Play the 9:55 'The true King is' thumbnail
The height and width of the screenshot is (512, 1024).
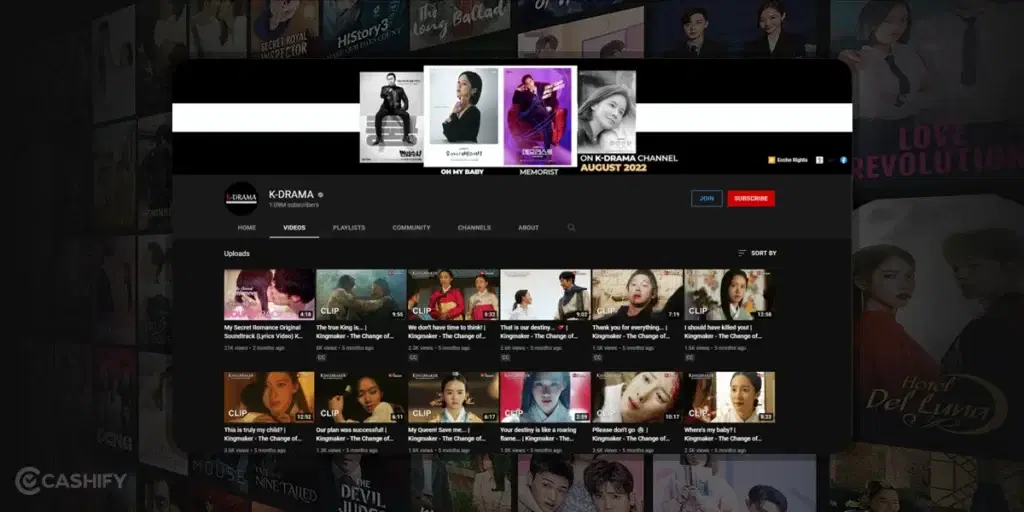pyautogui.click(x=361, y=295)
